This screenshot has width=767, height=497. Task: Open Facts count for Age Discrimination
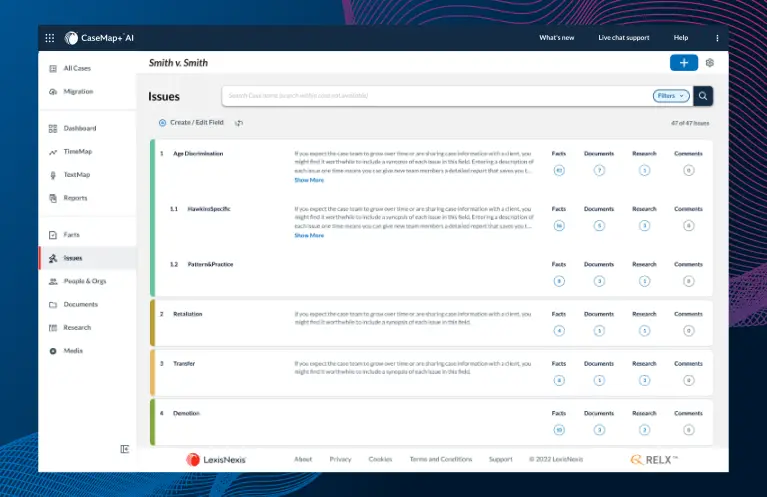pos(559,170)
